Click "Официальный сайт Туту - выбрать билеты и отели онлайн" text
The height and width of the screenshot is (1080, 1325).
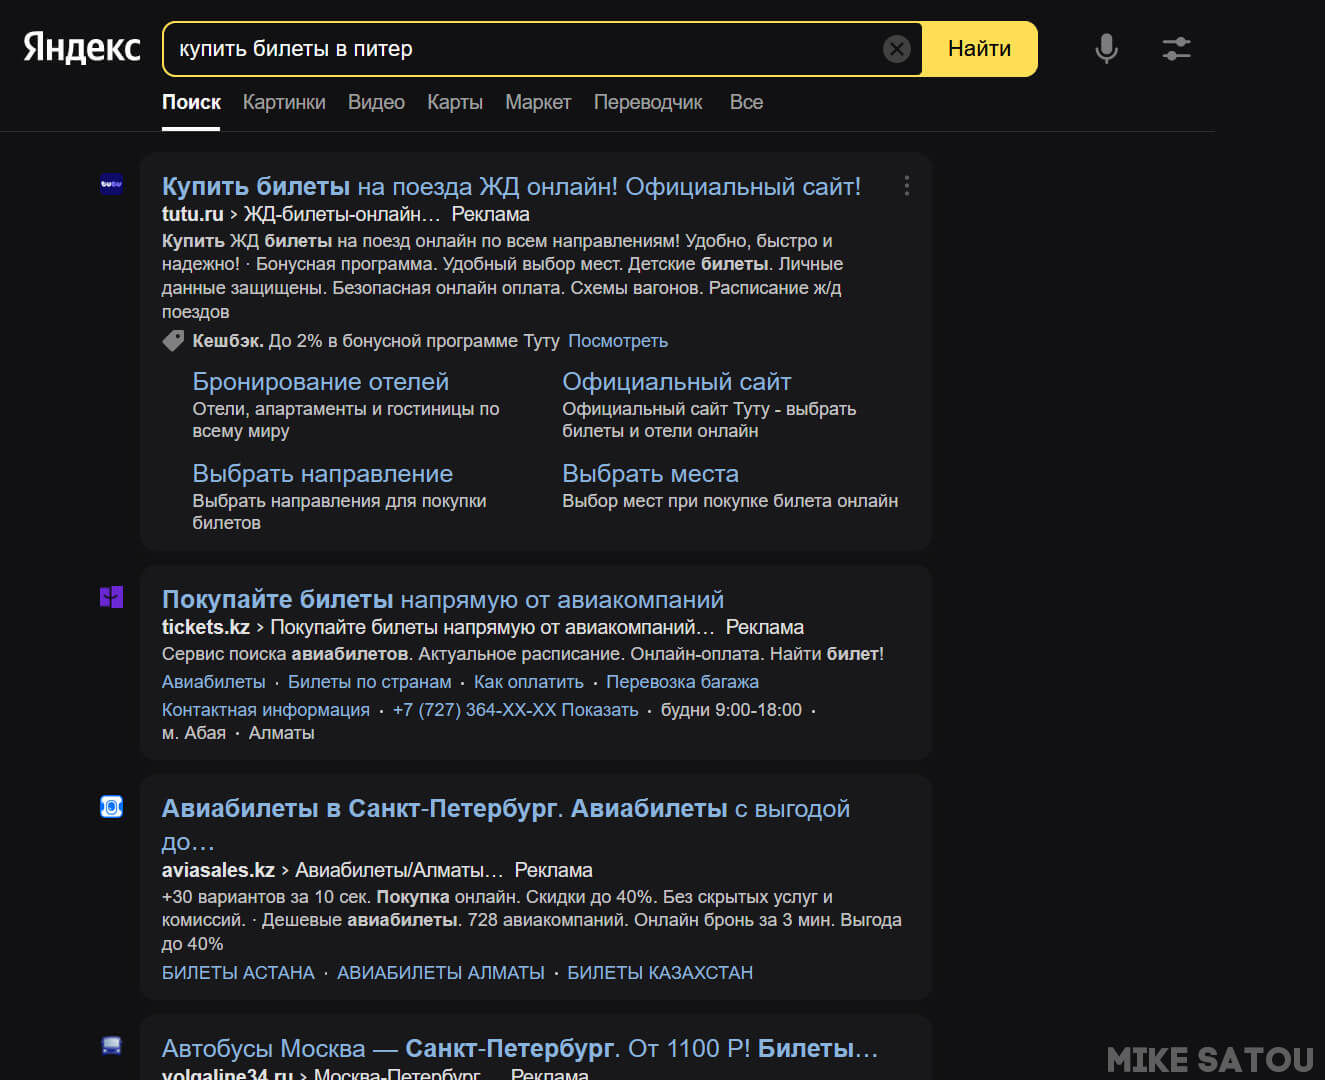709,420
